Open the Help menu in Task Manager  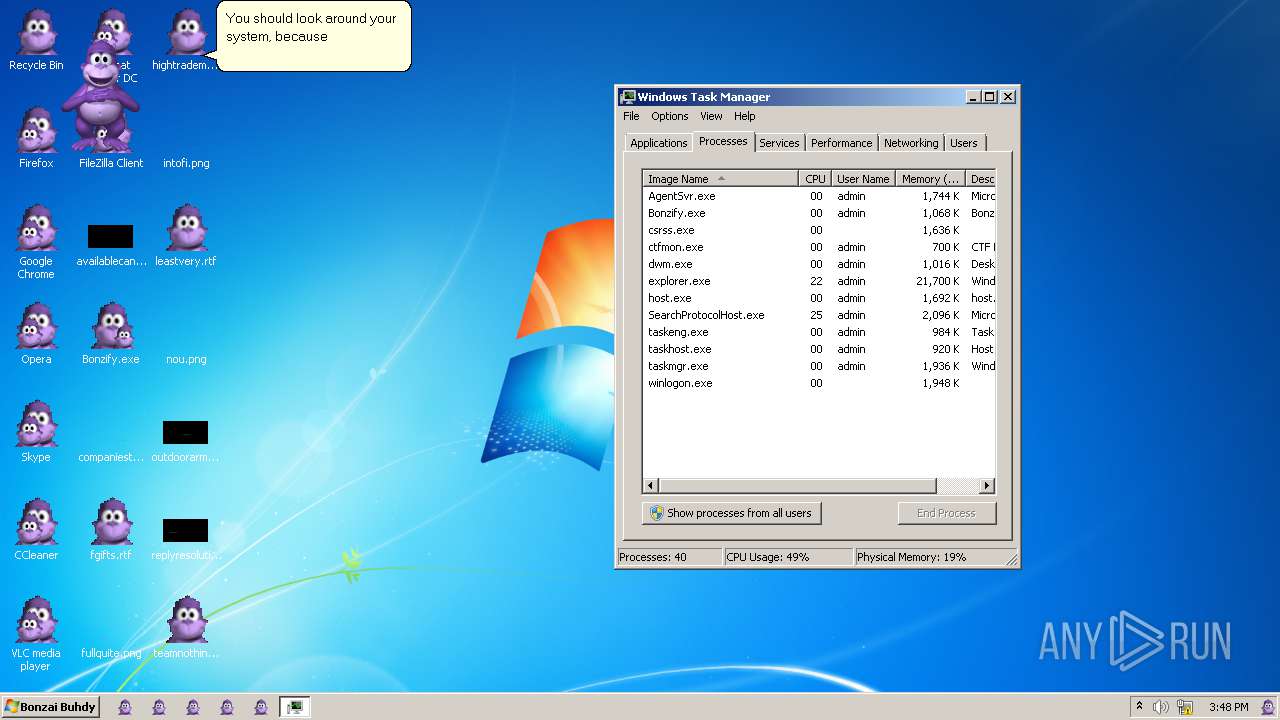tap(745, 116)
